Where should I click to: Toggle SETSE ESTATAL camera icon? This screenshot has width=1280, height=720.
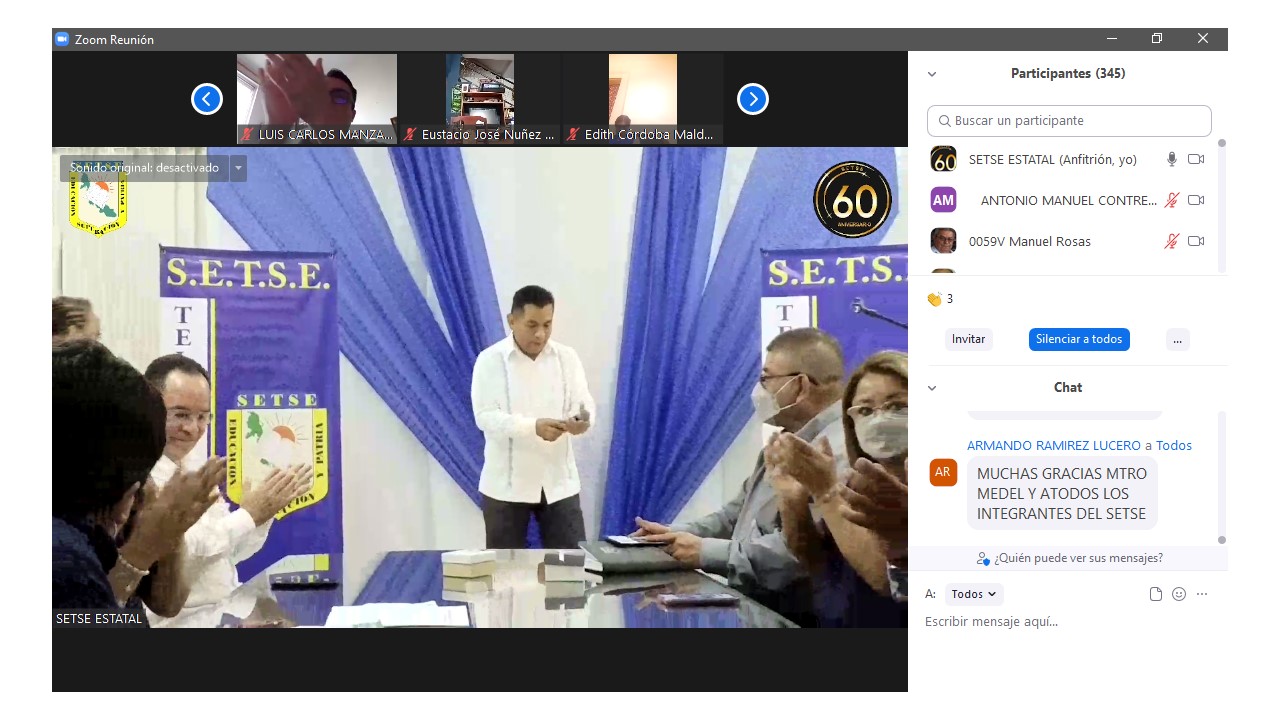[x=1196, y=159]
